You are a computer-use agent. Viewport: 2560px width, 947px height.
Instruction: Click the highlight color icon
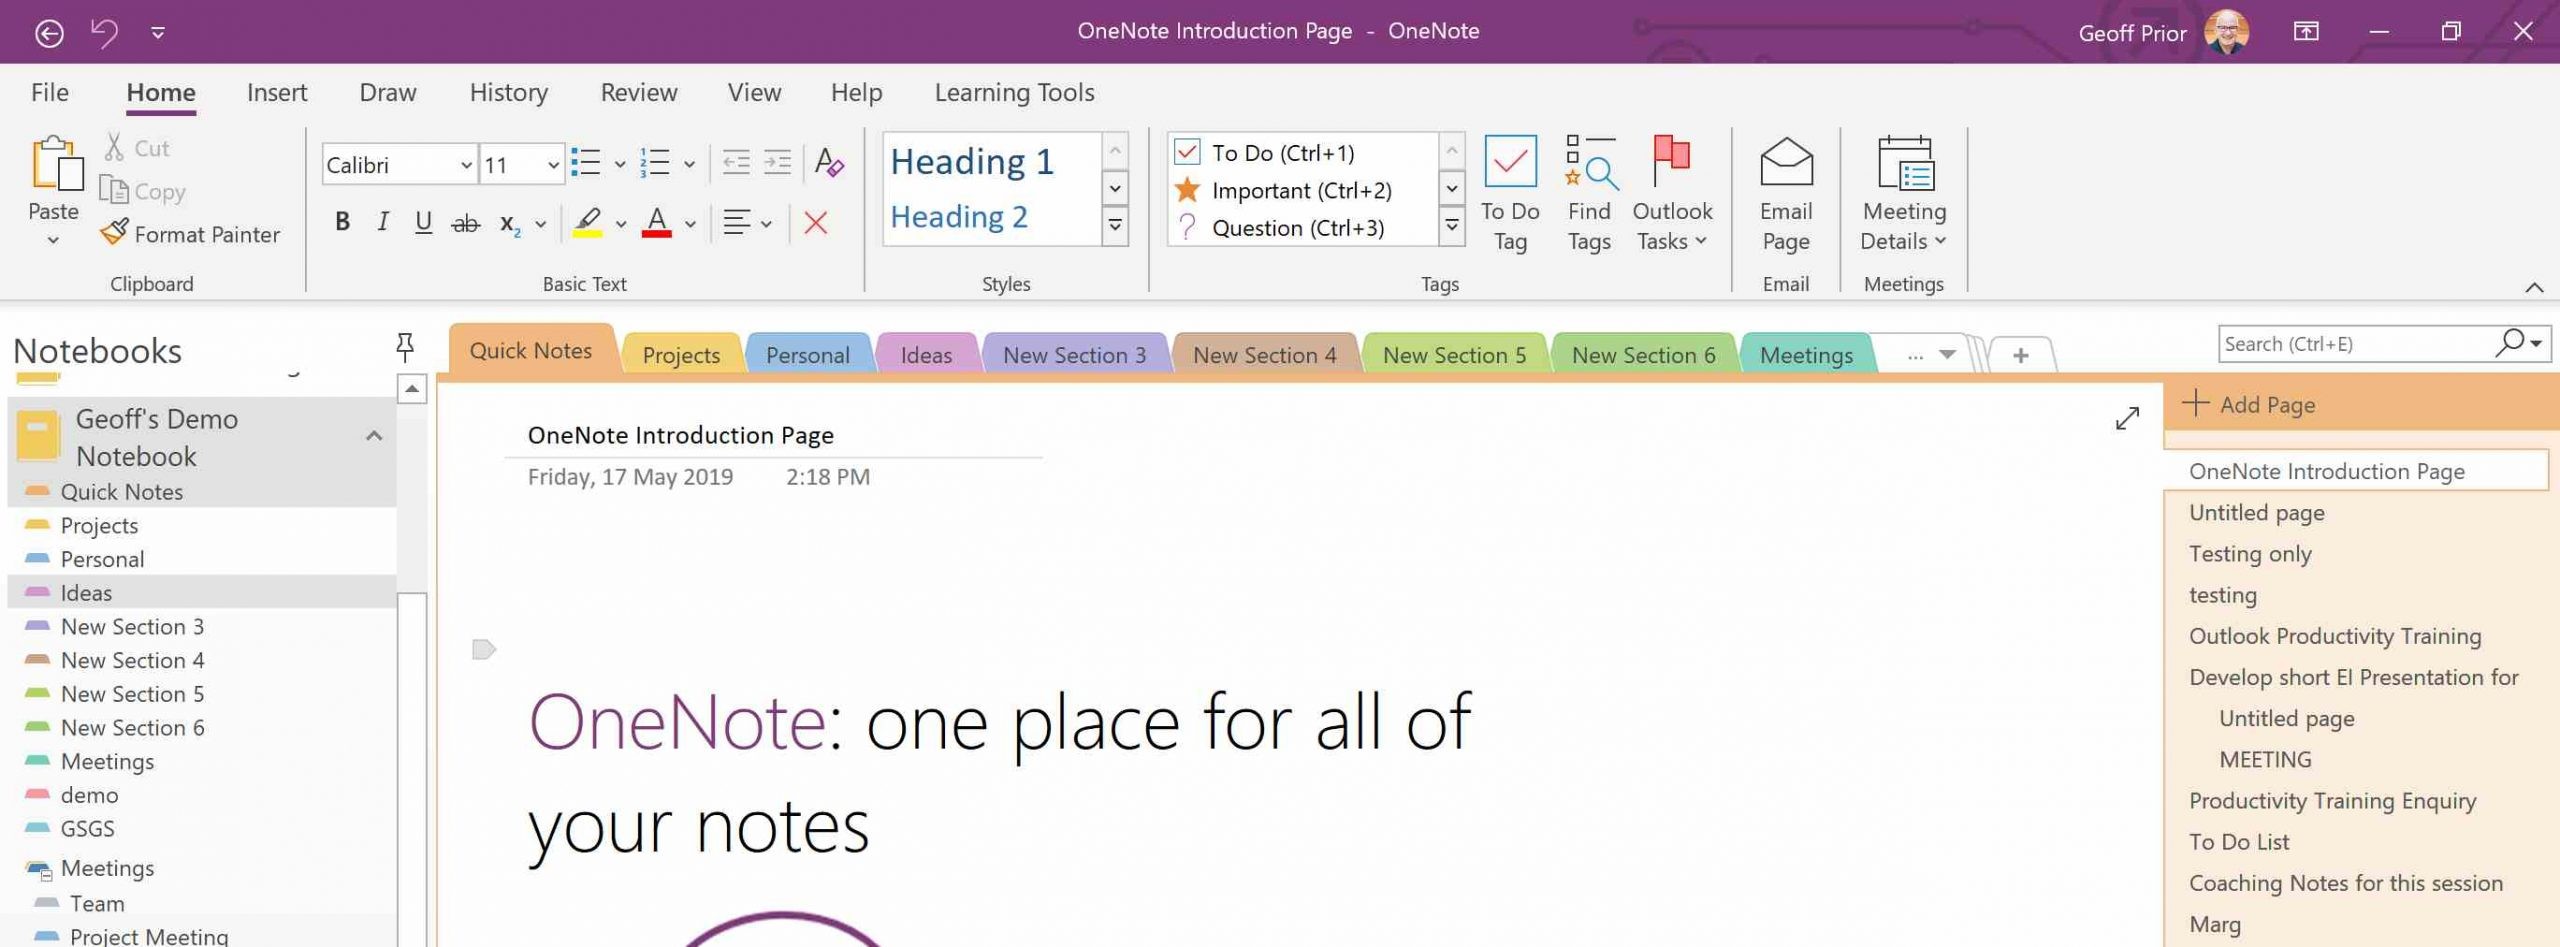tap(589, 222)
